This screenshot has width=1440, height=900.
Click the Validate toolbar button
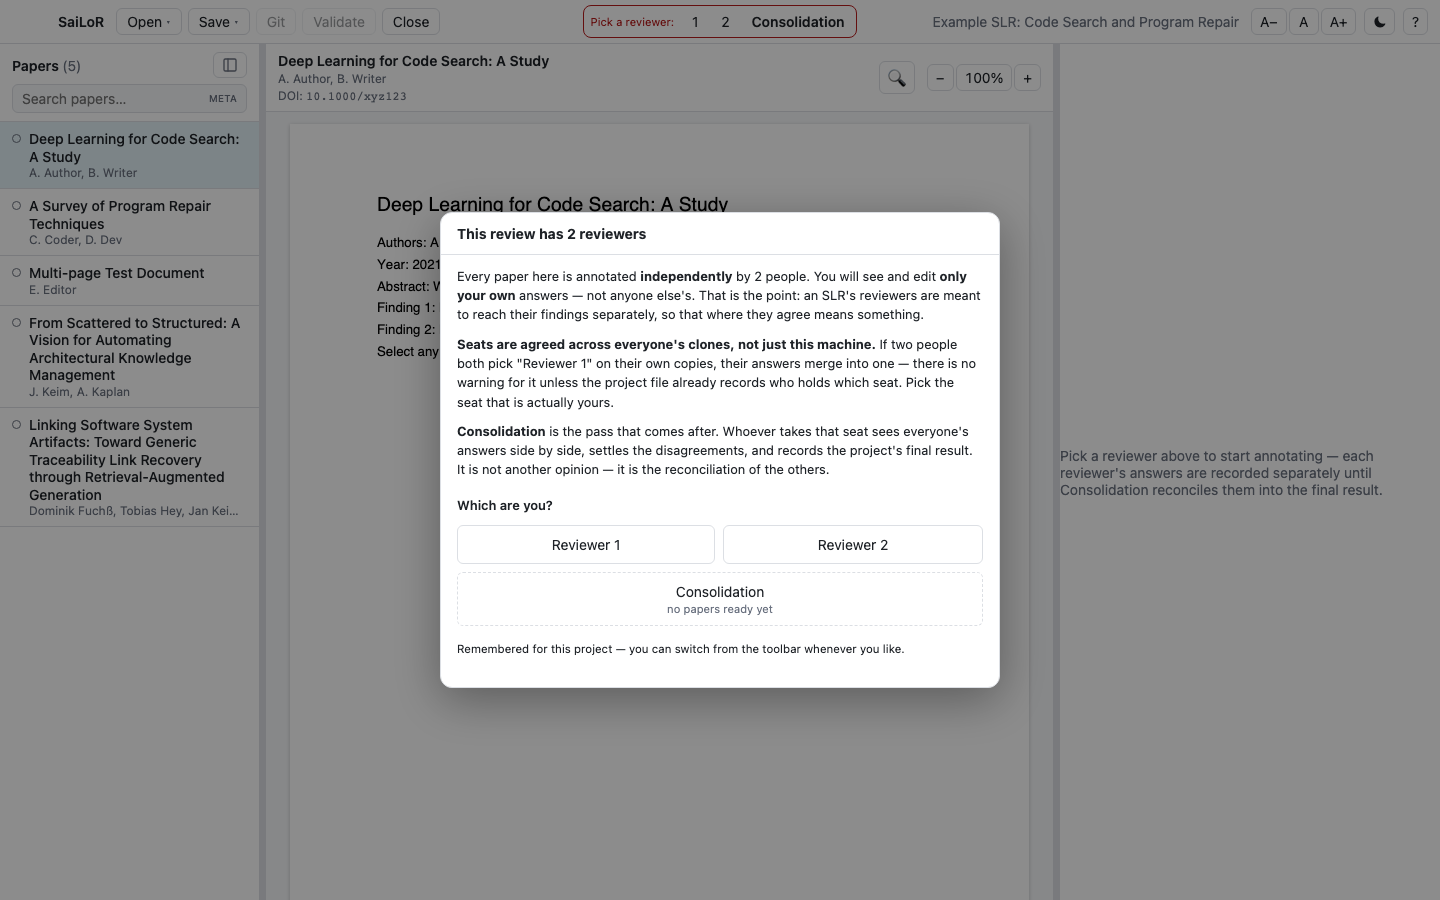point(339,22)
